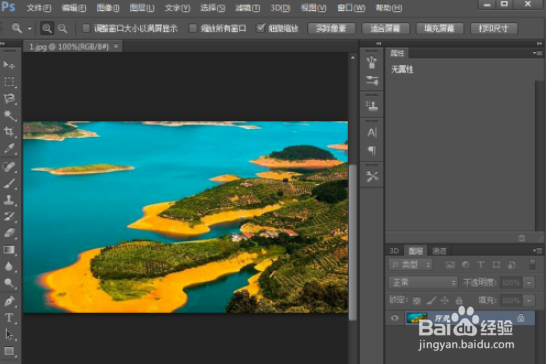Toggle lock position in Layers panel

445,300
